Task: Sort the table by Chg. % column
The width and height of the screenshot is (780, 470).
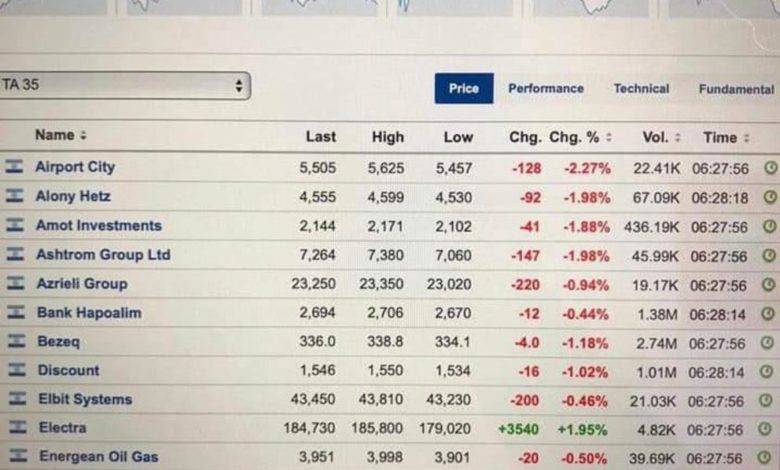Action: pos(581,137)
